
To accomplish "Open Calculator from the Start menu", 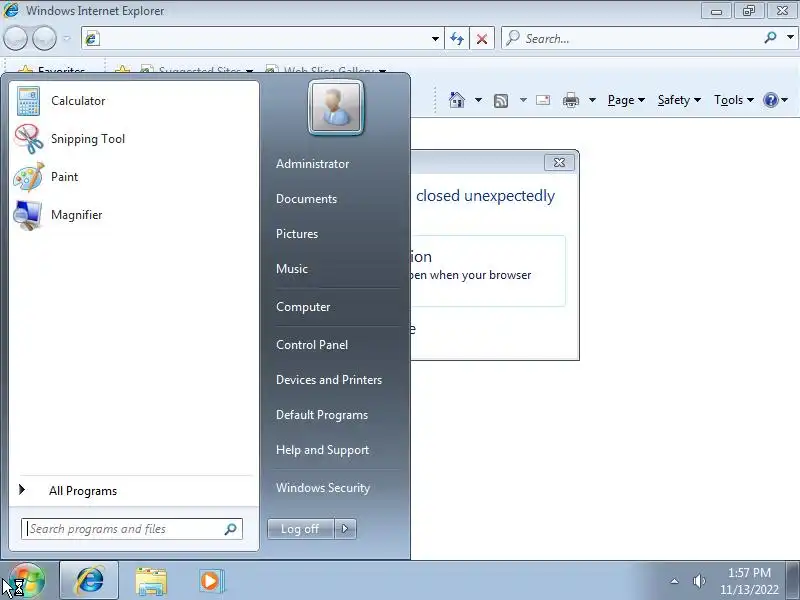I will [134, 101].
